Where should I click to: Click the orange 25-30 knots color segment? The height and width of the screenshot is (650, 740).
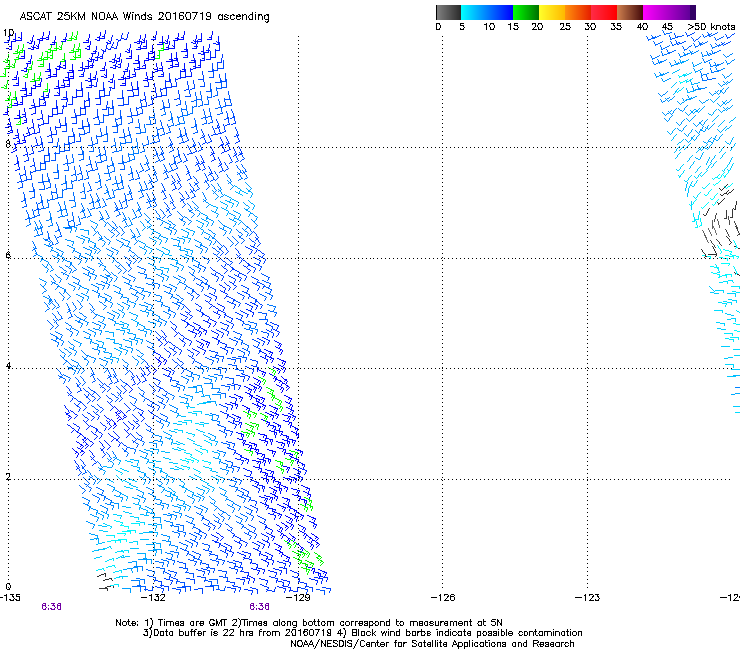pos(578,12)
